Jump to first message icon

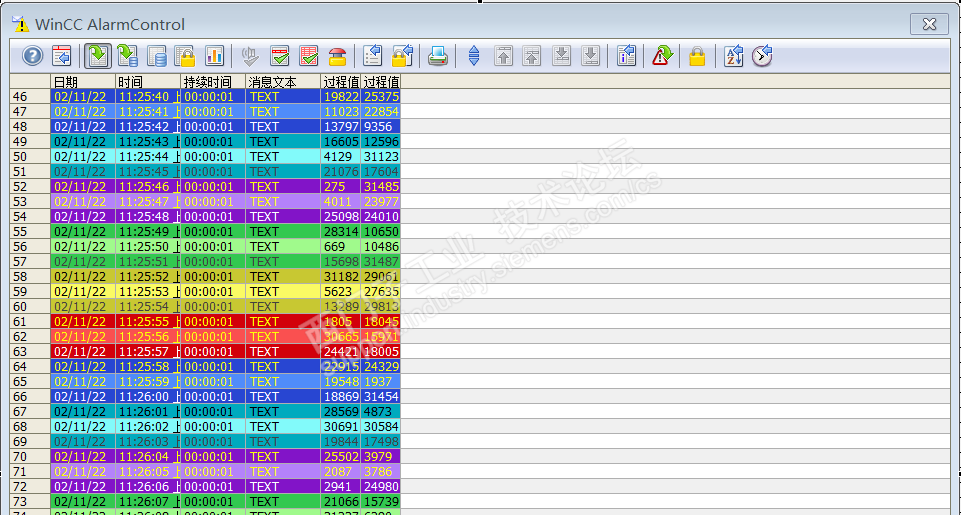point(503,56)
